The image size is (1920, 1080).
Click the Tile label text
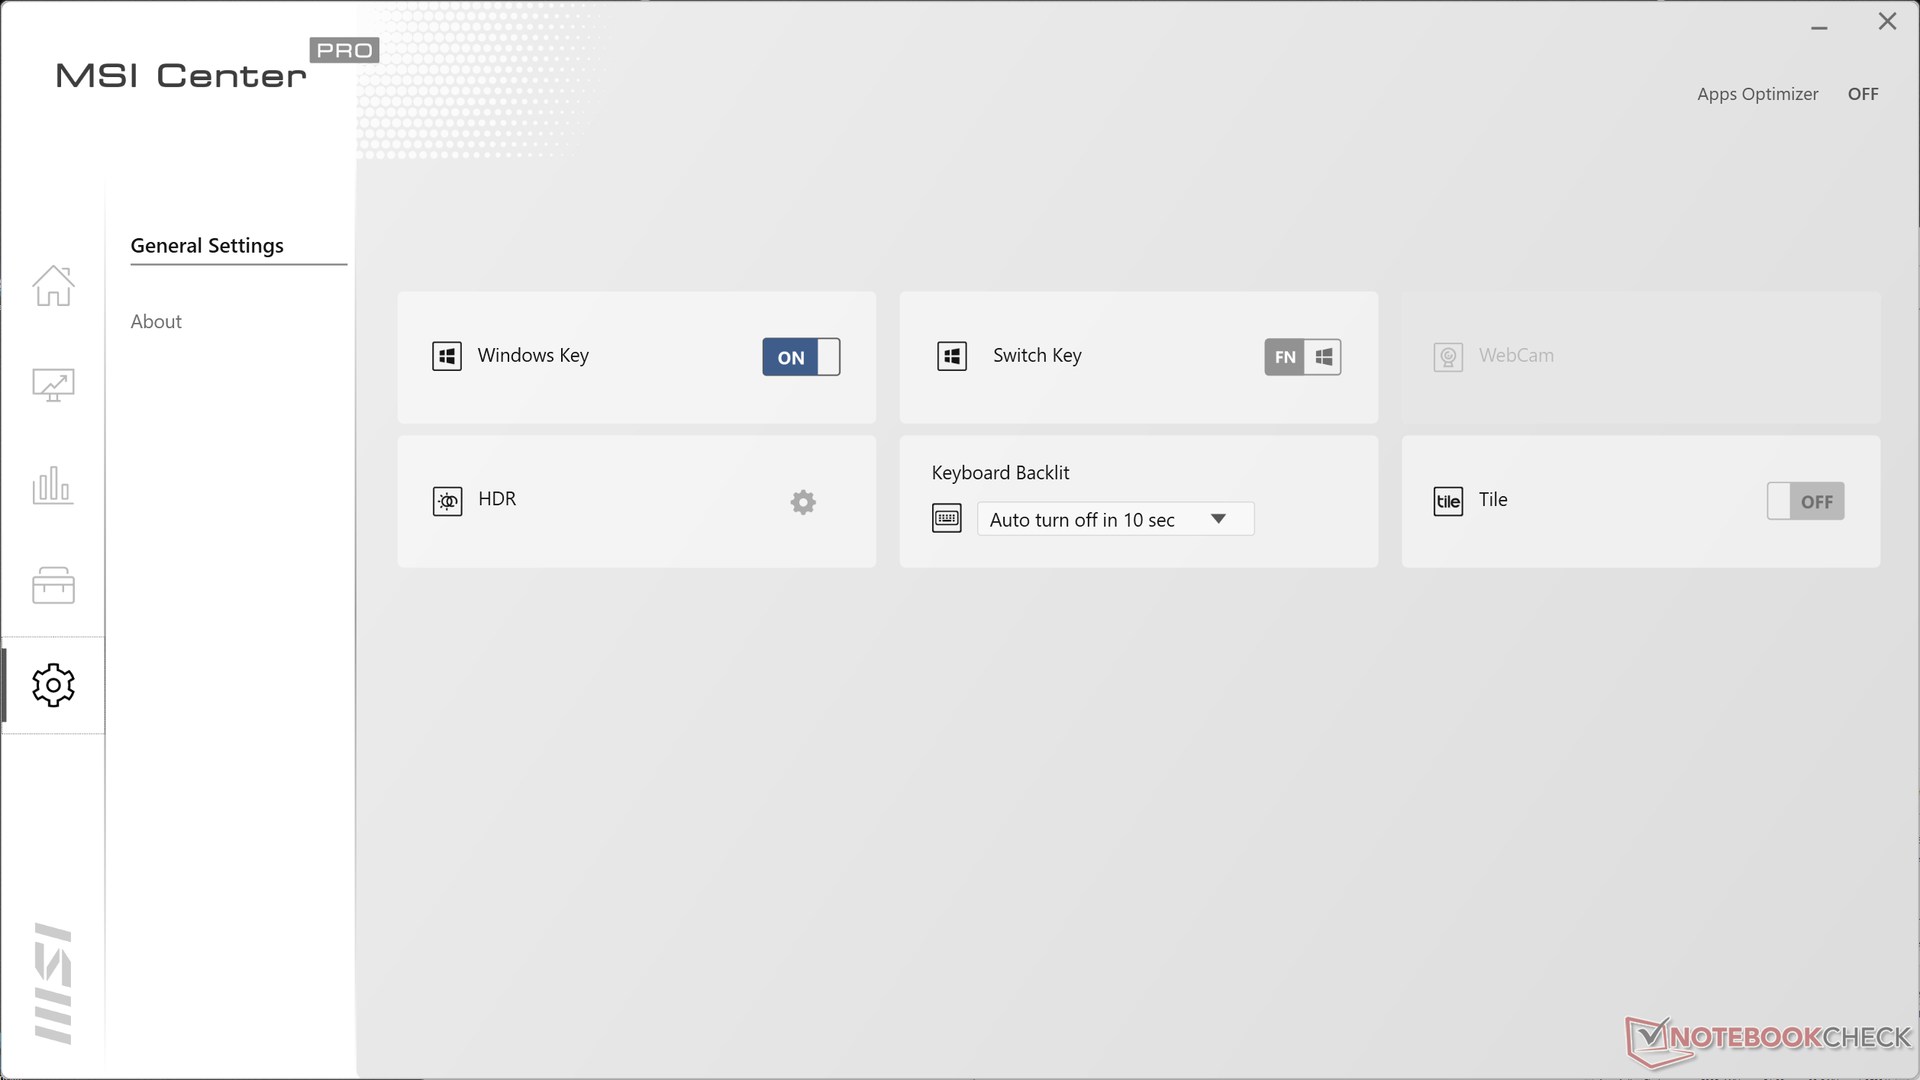pos(1493,500)
